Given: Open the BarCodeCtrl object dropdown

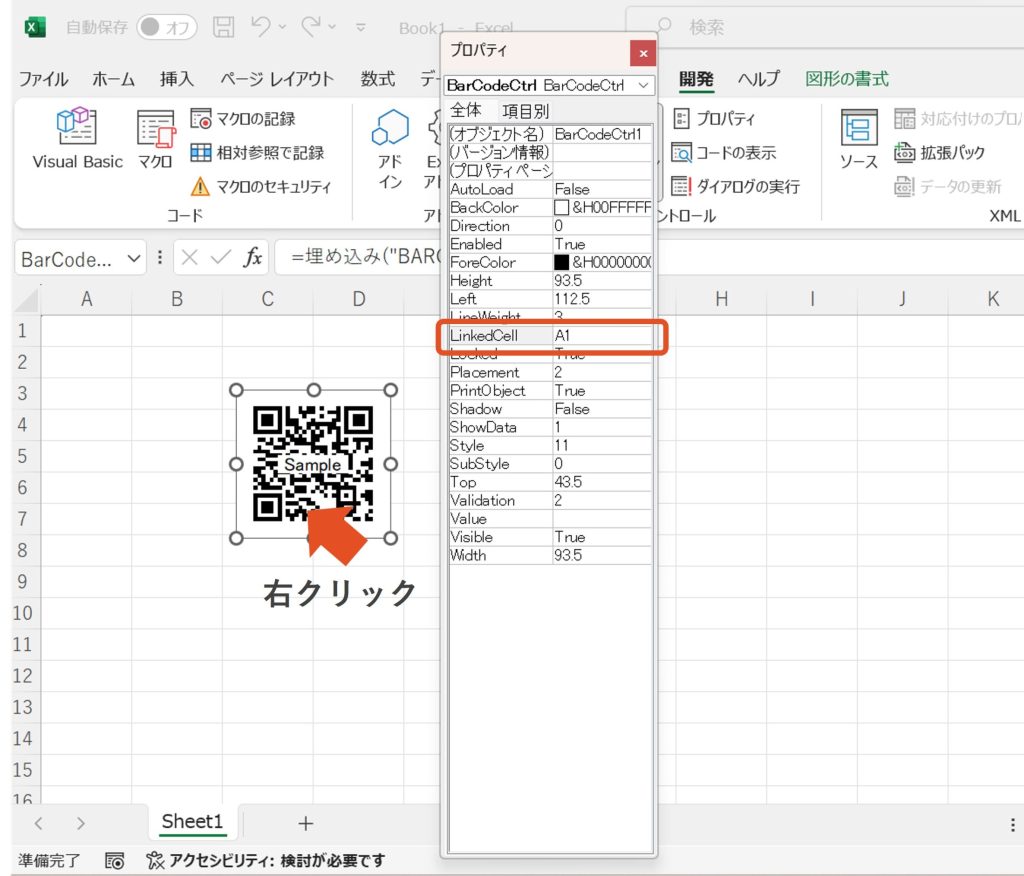Looking at the screenshot, I should tap(643, 86).
